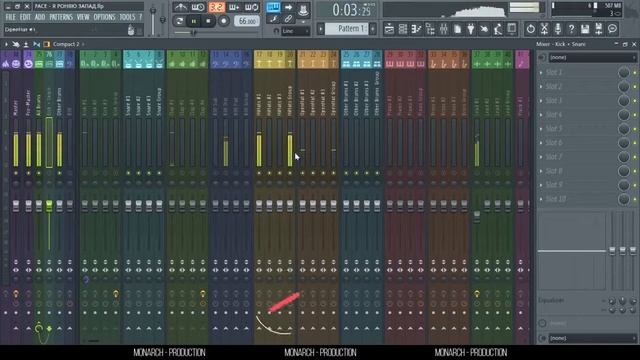Click the Slot 9 label
This screenshot has width=640, height=360.
553,185
